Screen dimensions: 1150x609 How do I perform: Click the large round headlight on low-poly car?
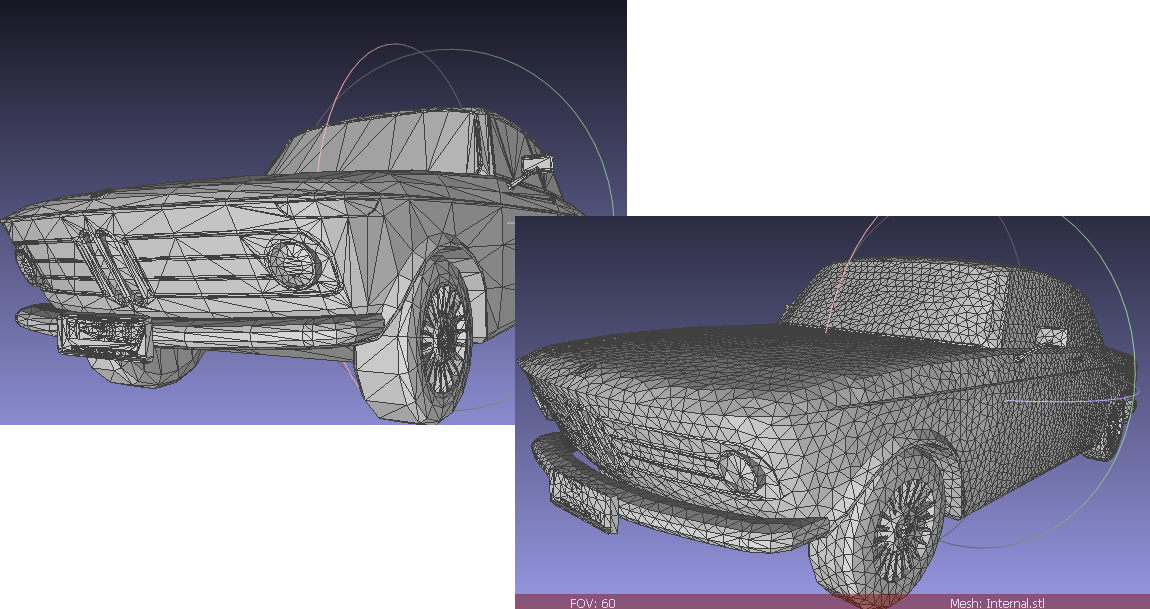[x=295, y=261]
